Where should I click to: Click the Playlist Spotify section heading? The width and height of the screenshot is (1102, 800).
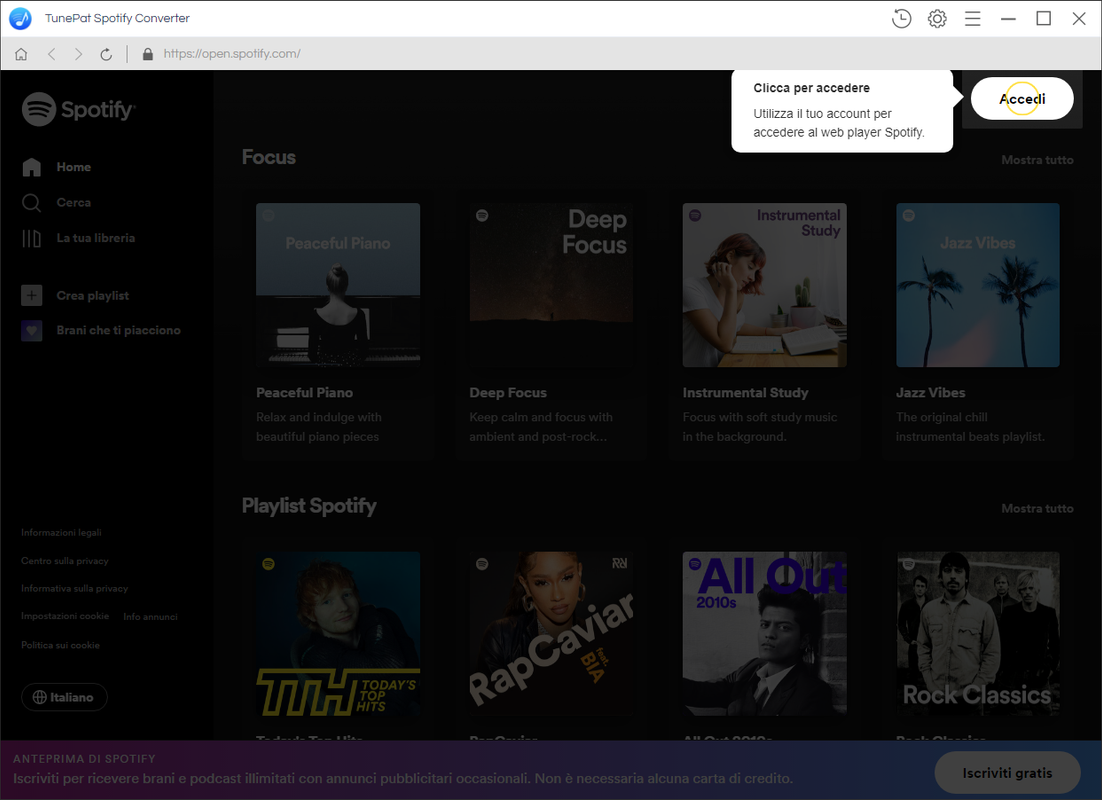click(x=309, y=506)
